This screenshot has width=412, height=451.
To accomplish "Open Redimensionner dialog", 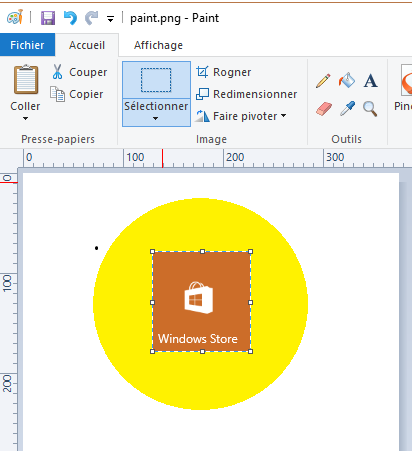I will tap(246, 94).
